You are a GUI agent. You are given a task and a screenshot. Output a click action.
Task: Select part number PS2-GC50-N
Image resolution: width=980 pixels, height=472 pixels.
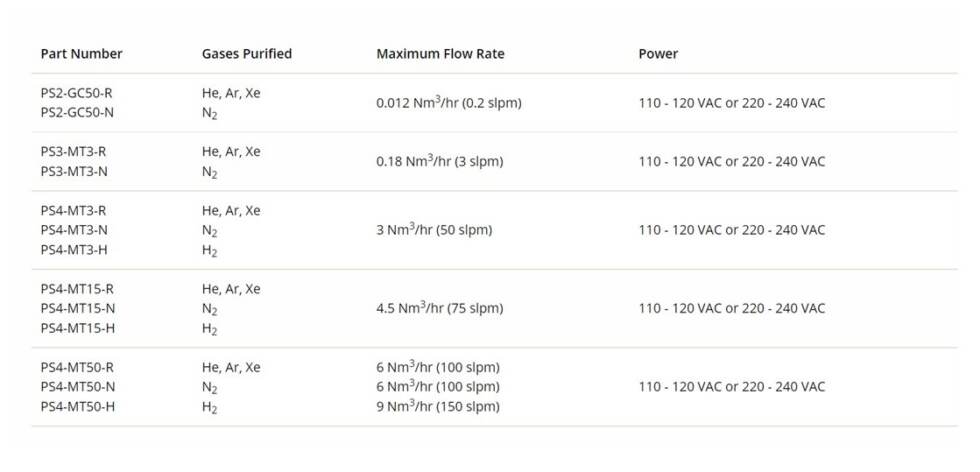click(x=77, y=112)
